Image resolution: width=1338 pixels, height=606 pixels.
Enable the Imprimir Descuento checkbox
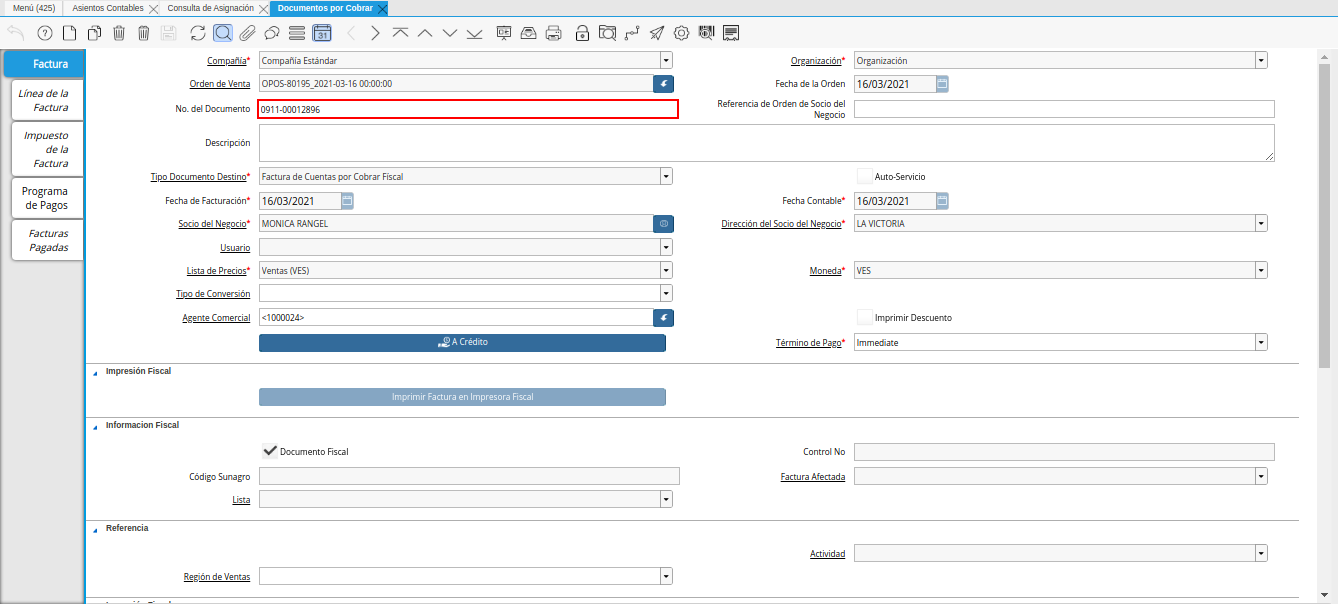click(x=865, y=318)
